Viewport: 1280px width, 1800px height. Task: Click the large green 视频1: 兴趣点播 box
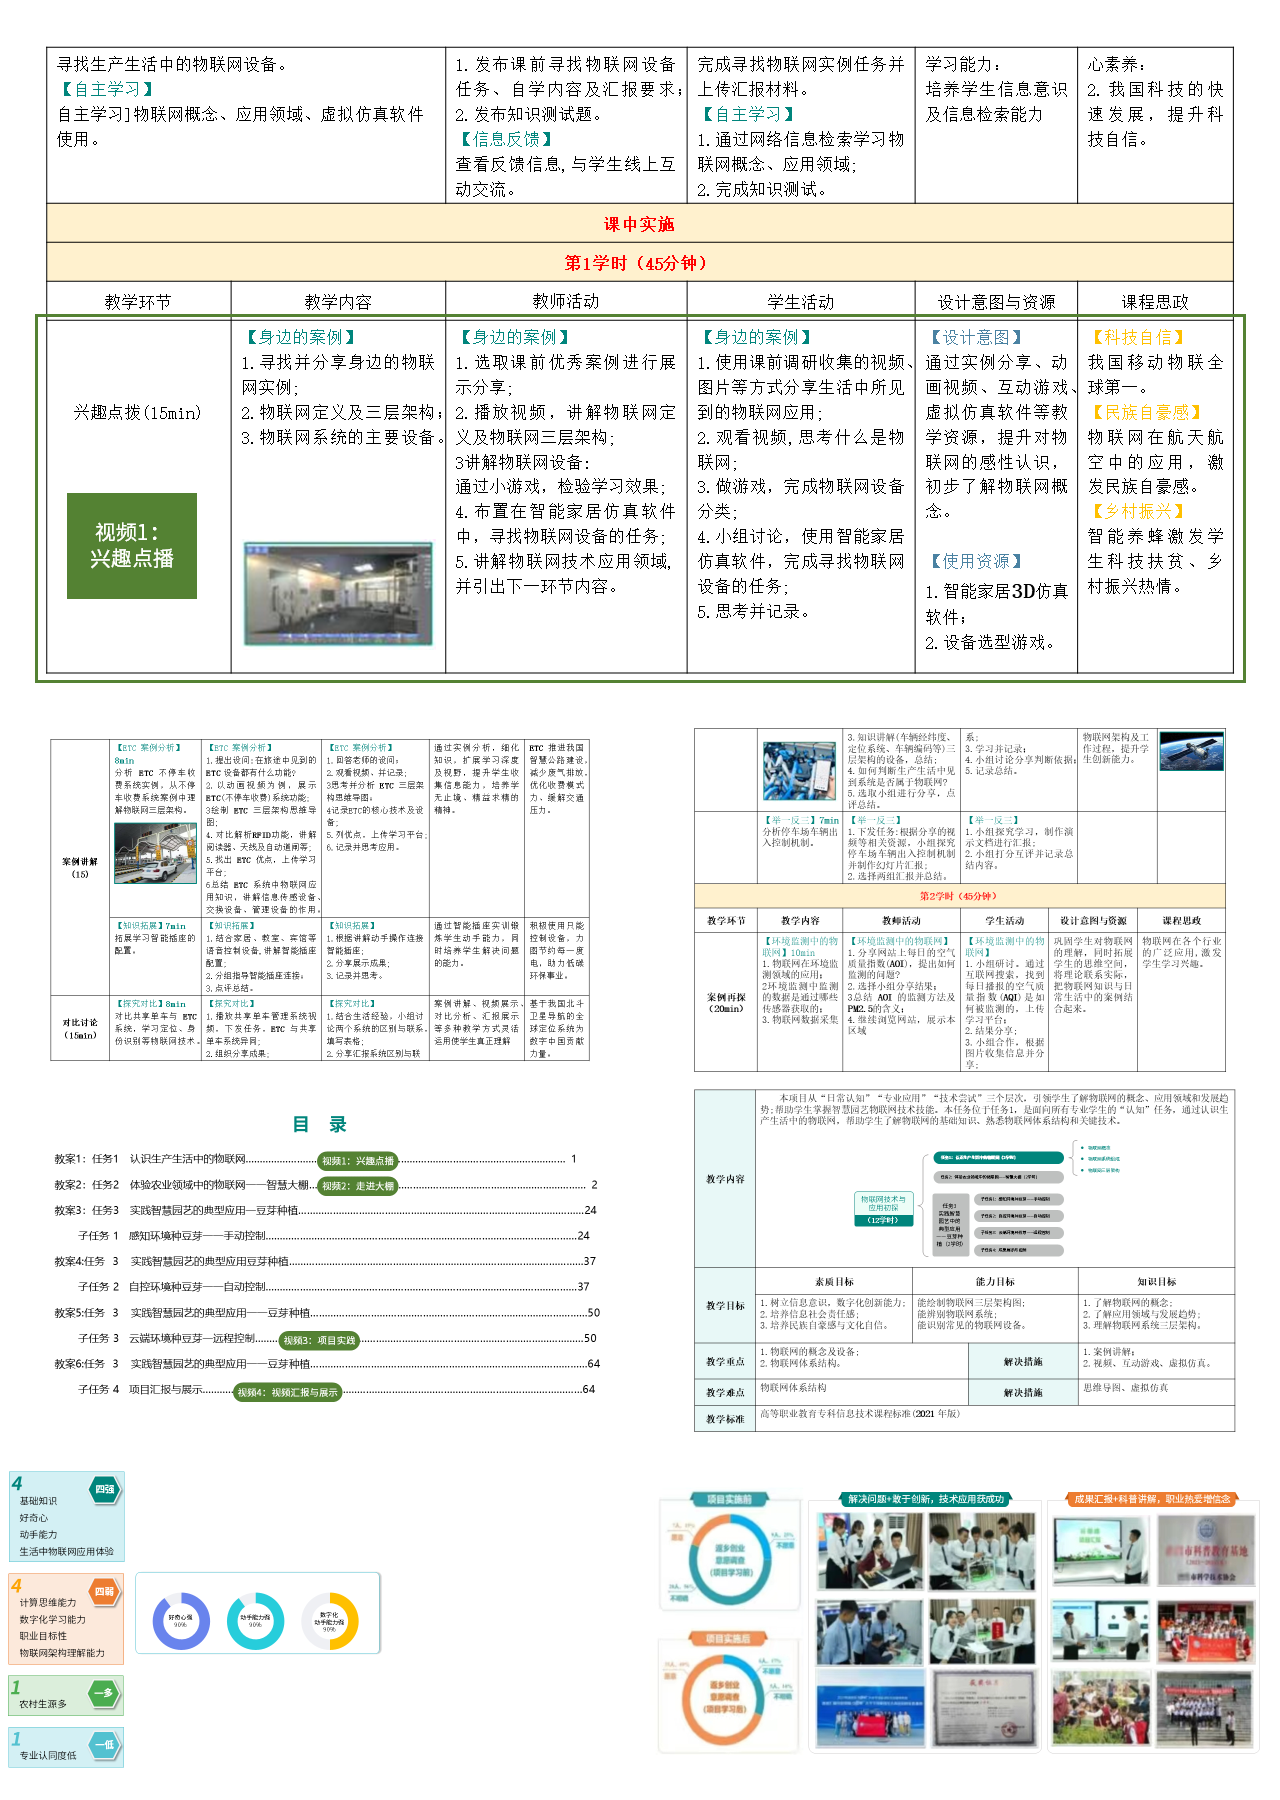point(132,546)
